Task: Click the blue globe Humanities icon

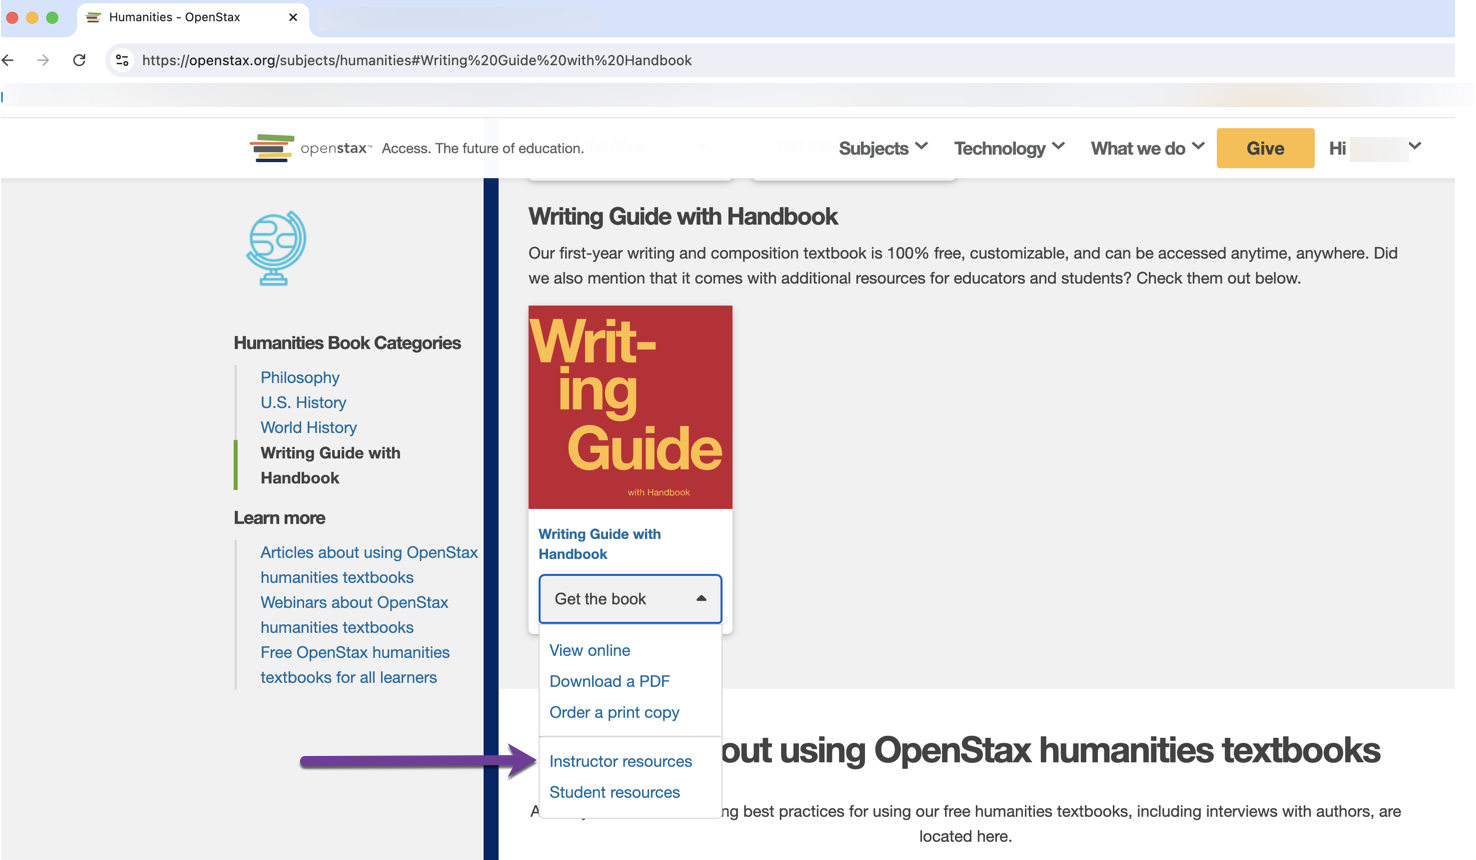Action: (x=274, y=248)
